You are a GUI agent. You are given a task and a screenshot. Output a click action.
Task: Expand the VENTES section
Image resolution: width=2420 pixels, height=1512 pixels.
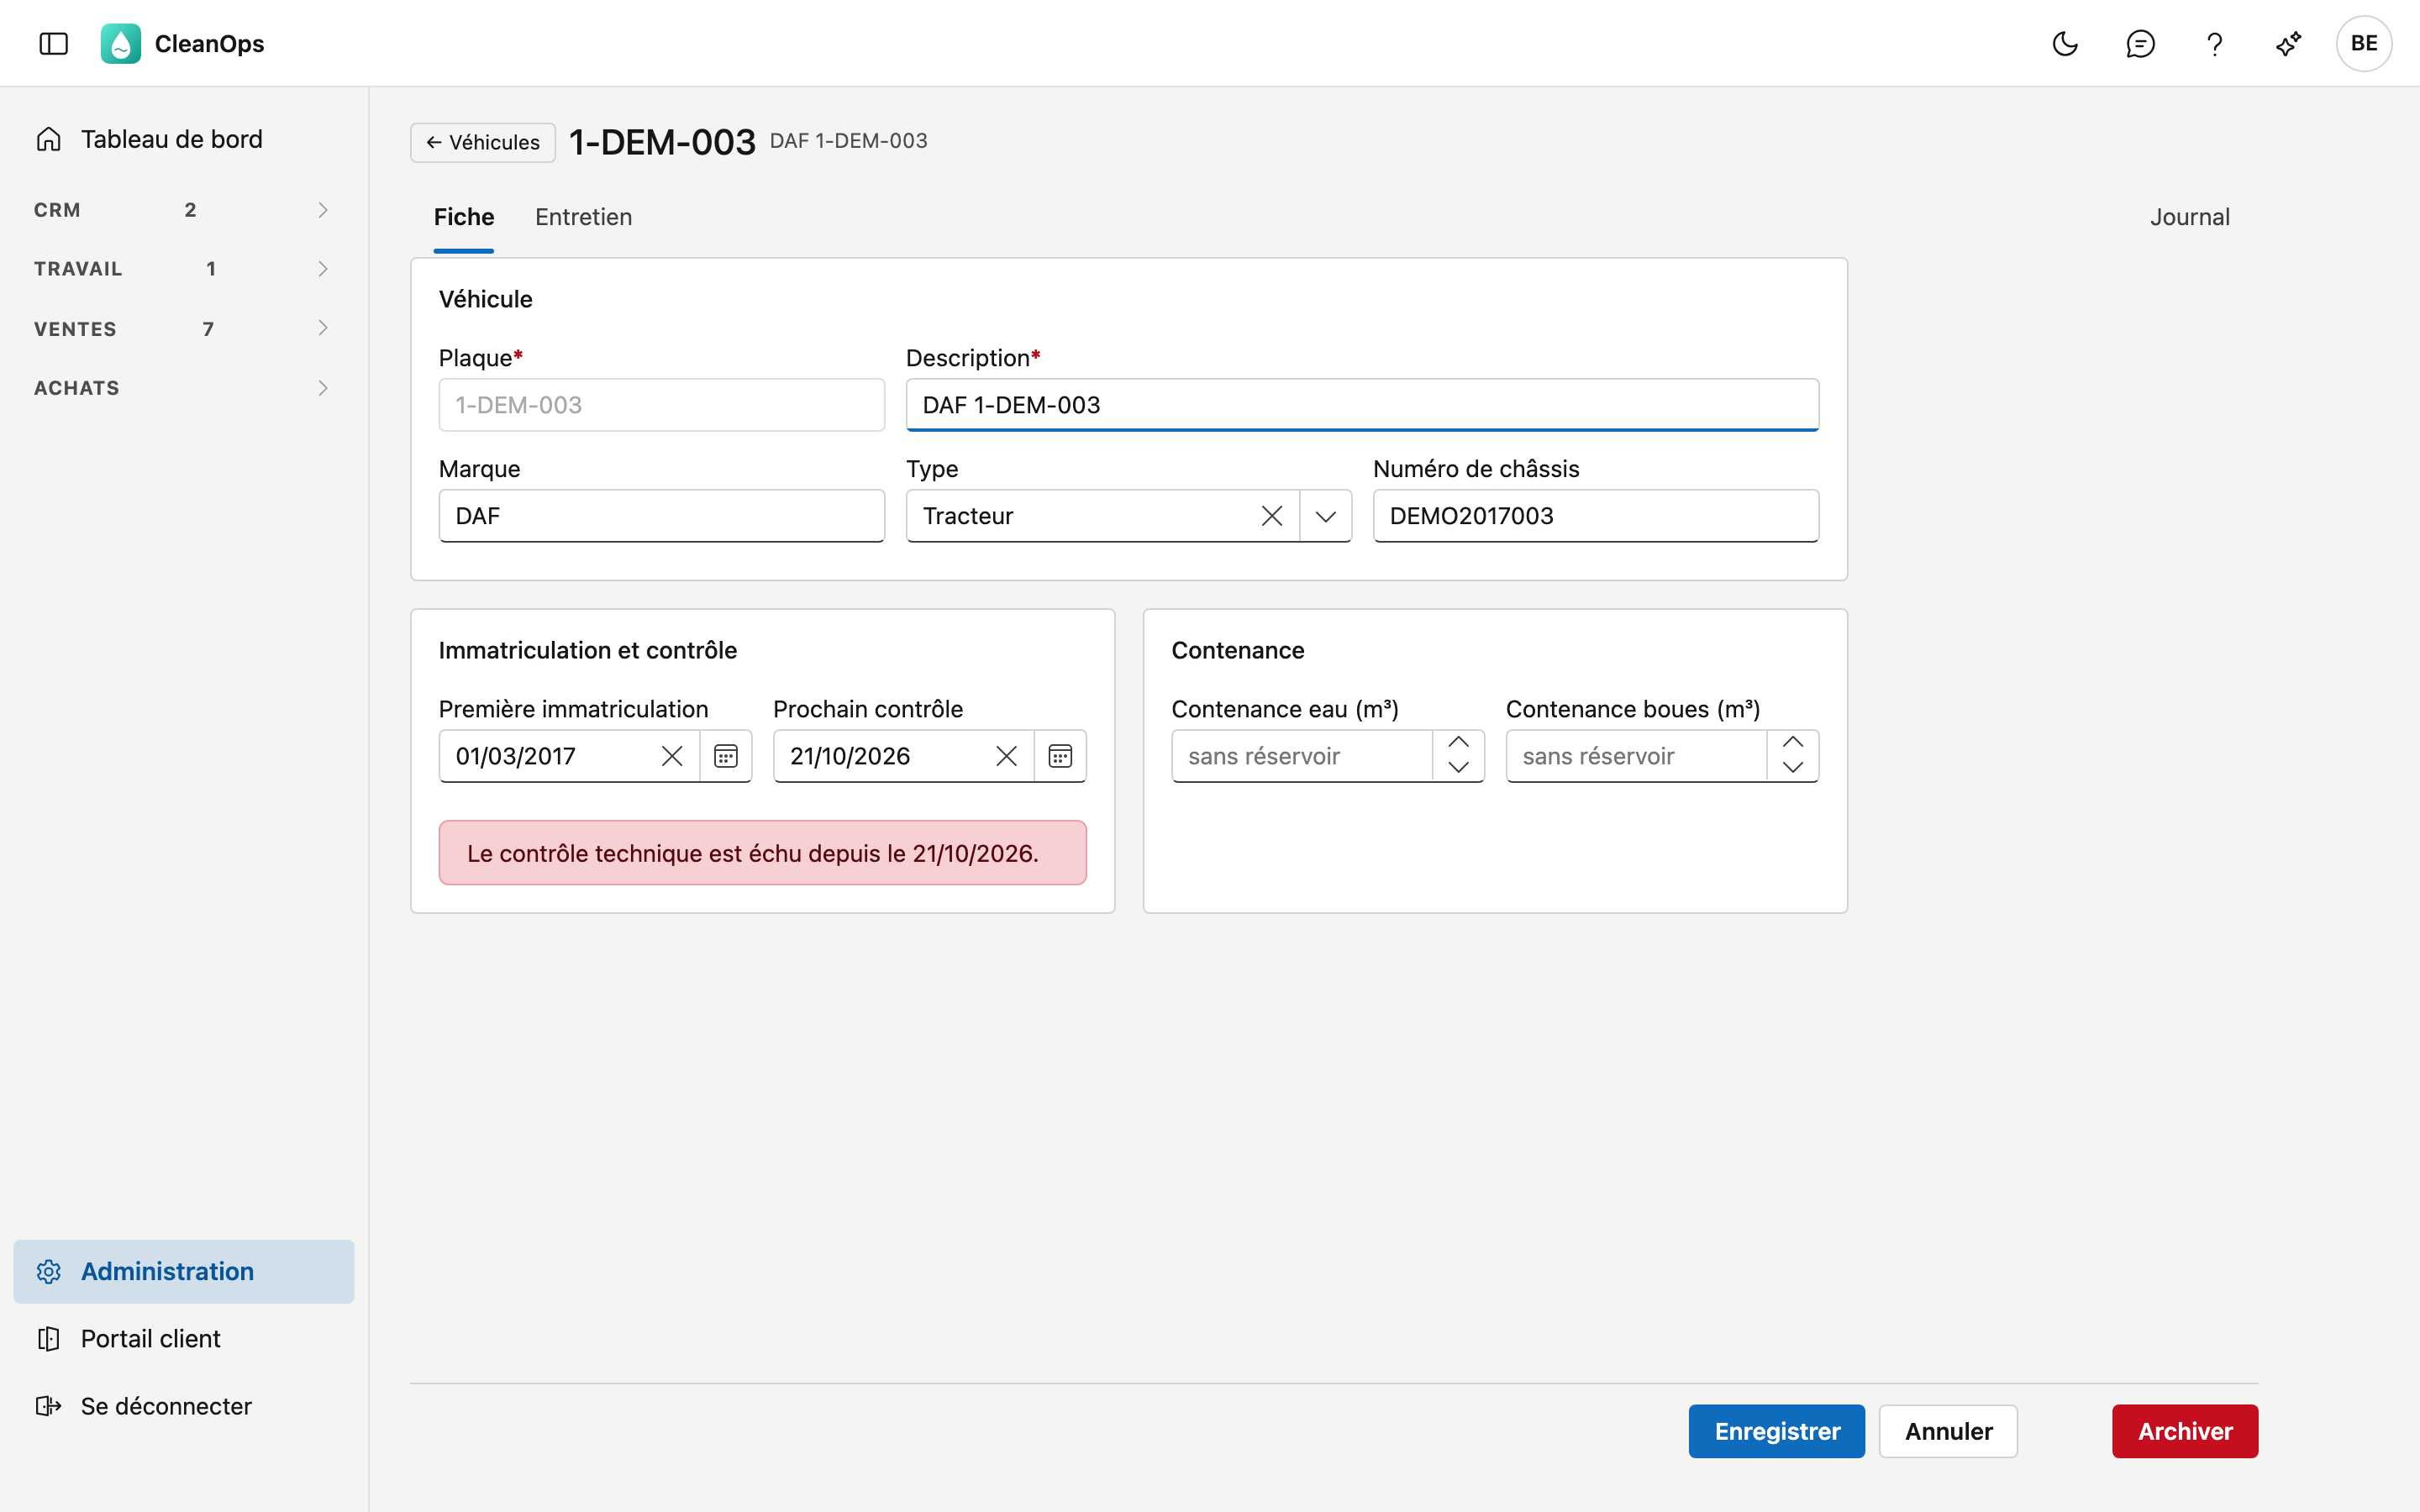[x=184, y=328]
